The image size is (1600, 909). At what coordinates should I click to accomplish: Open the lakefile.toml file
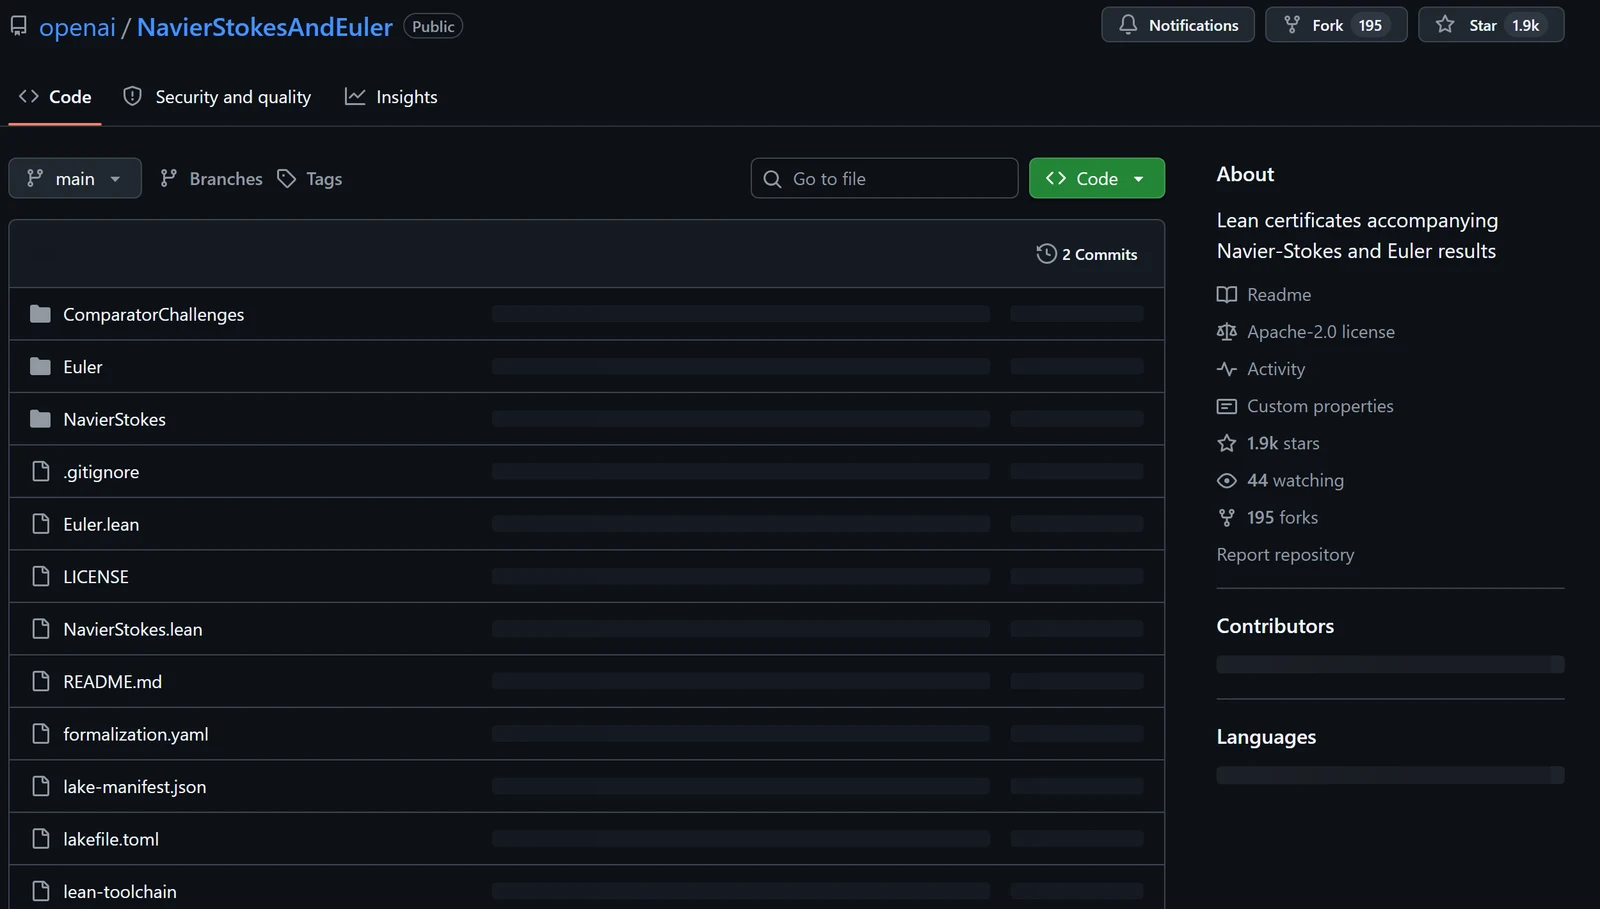[x=111, y=839]
